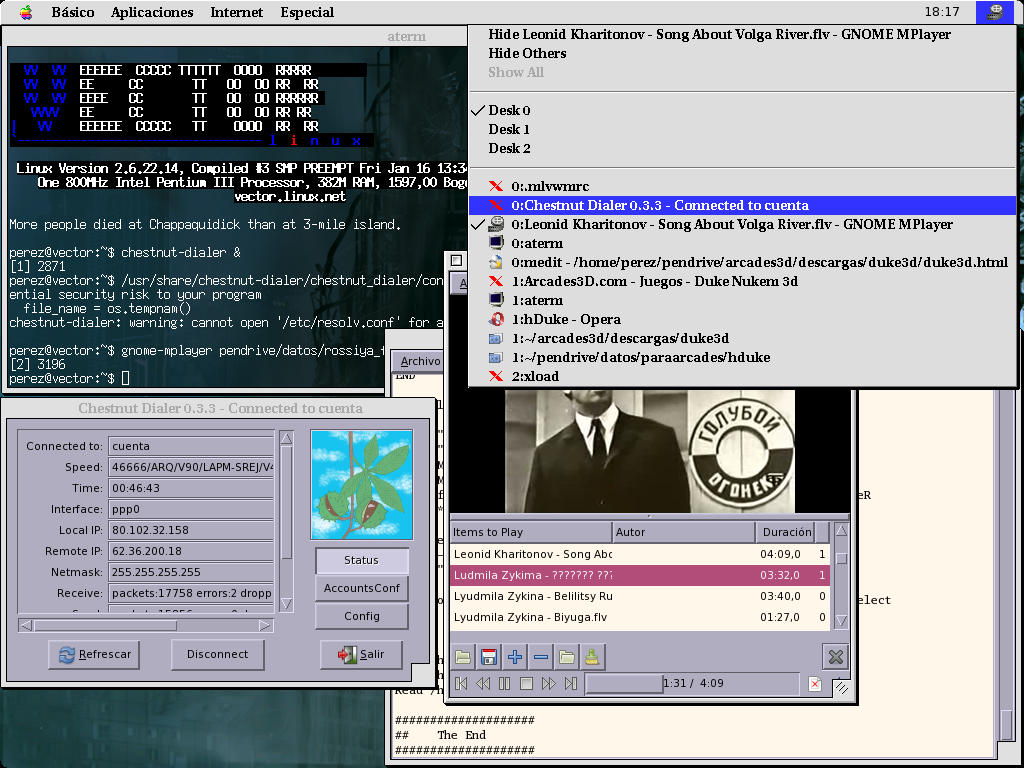Viewport: 1024px width, 768px height.
Task: Click the medit icon in window list
Action: tap(496, 262)
